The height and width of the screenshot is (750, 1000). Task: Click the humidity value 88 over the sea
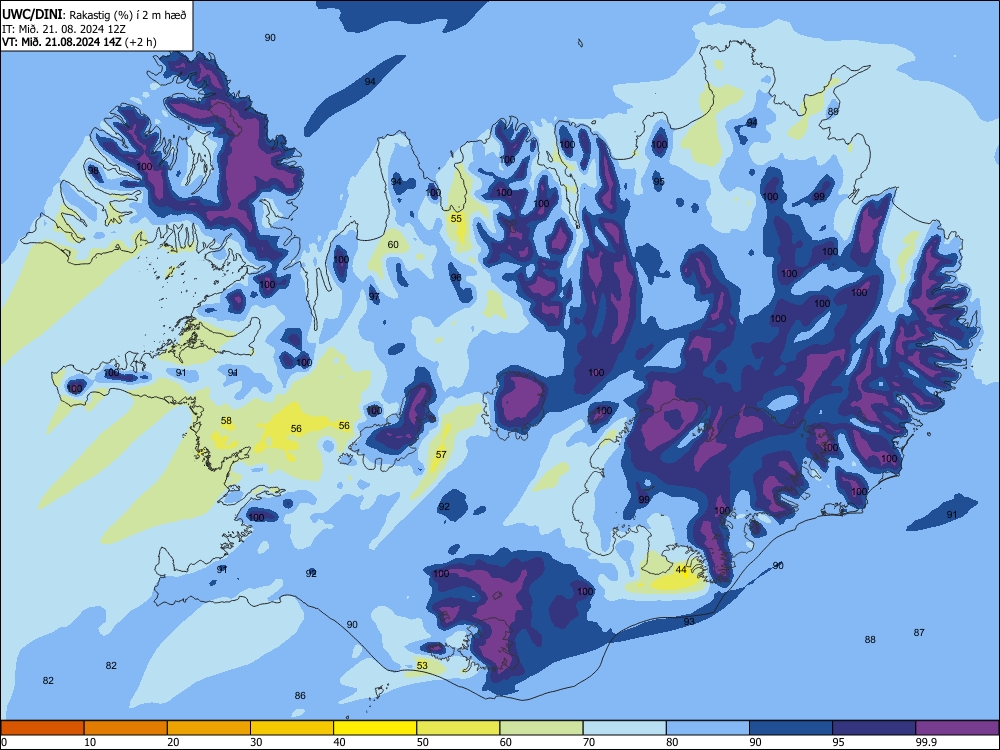(870, 640)
